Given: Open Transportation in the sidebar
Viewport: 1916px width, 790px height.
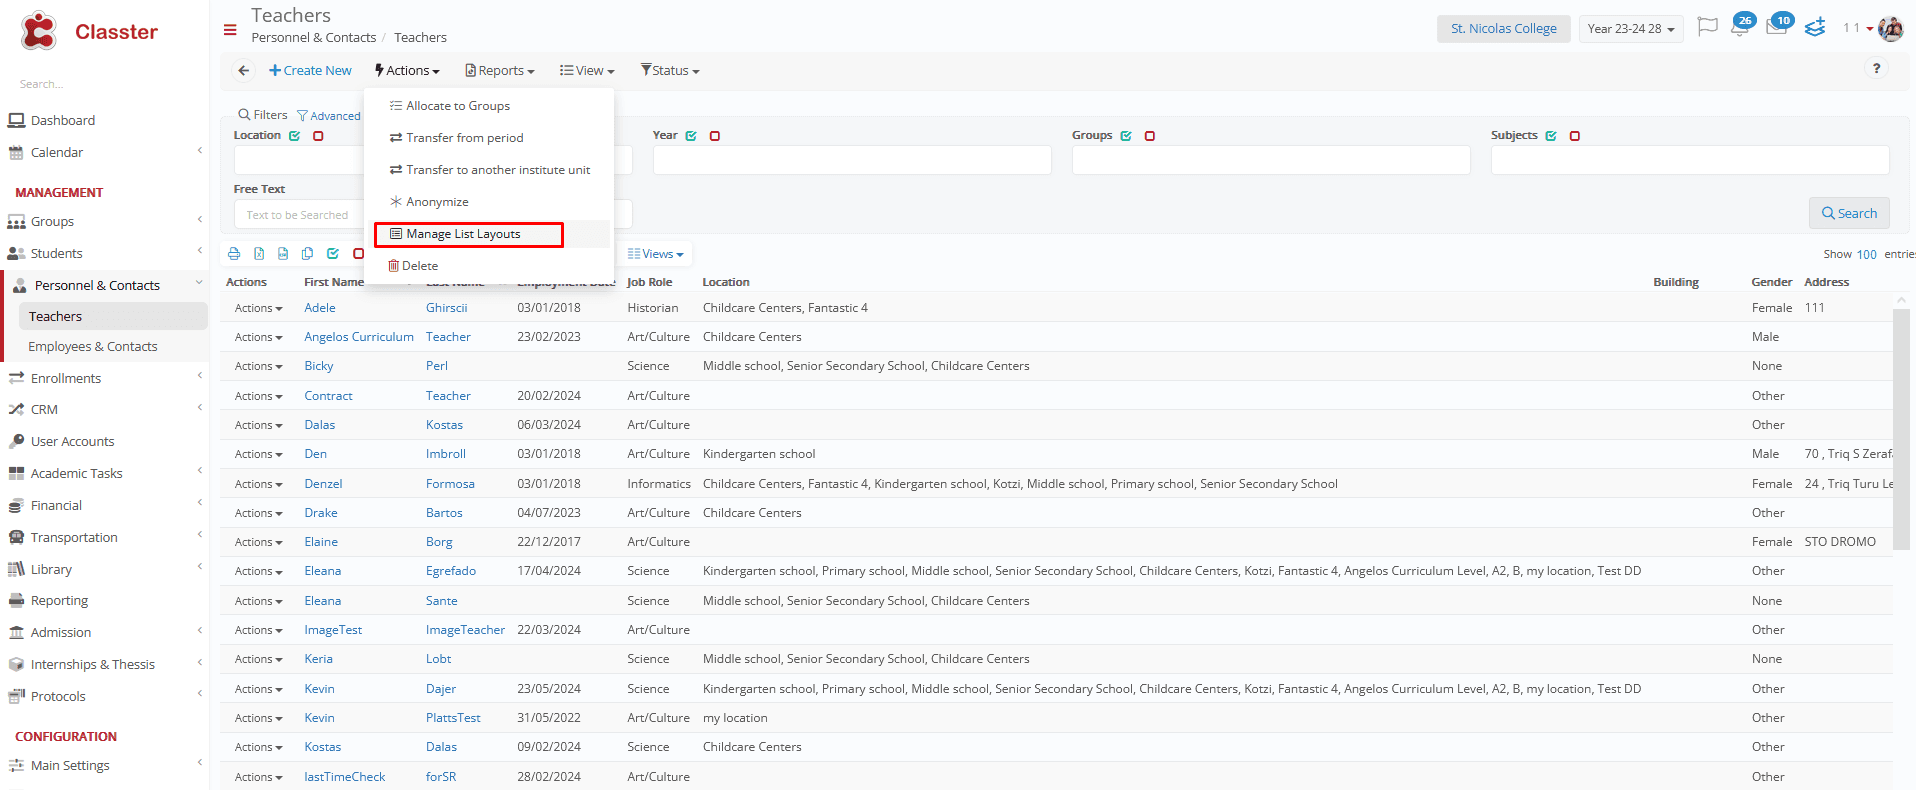Looking at the screenshot, I should [74, 538].
